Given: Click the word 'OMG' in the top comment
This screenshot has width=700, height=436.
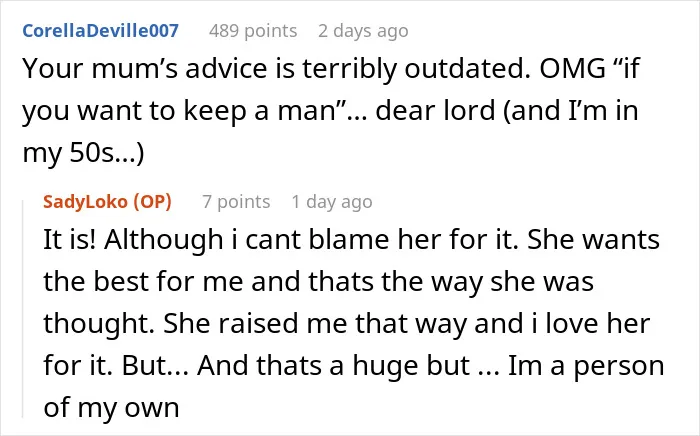Looking at the screenshot, I should (572, 68).
